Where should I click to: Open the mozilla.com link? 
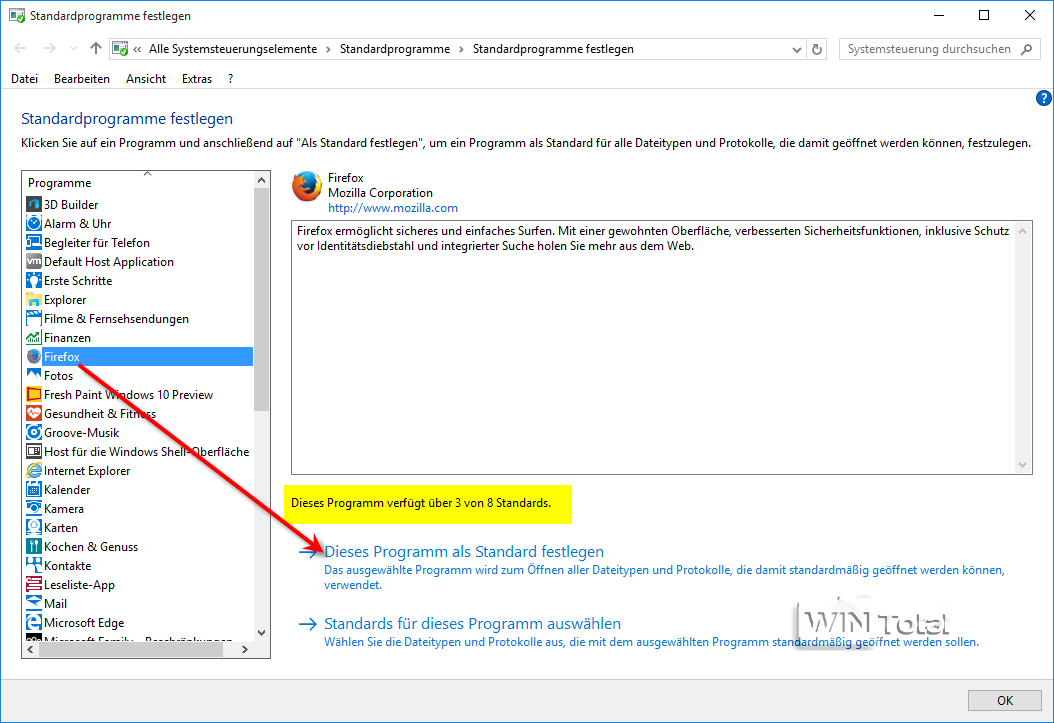tap(393, 208)
